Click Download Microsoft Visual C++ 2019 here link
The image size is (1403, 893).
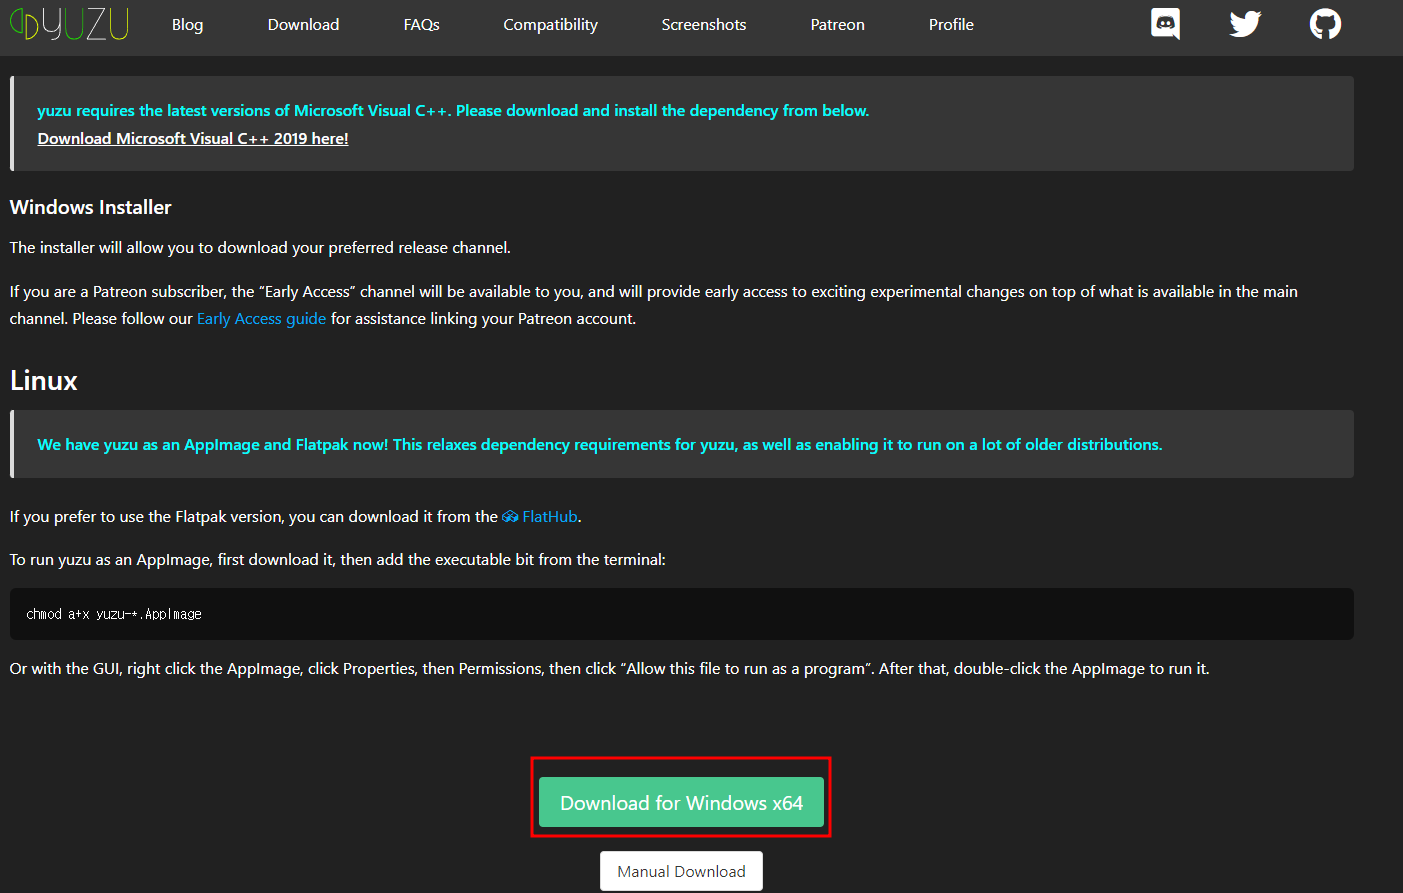[193, 139]
